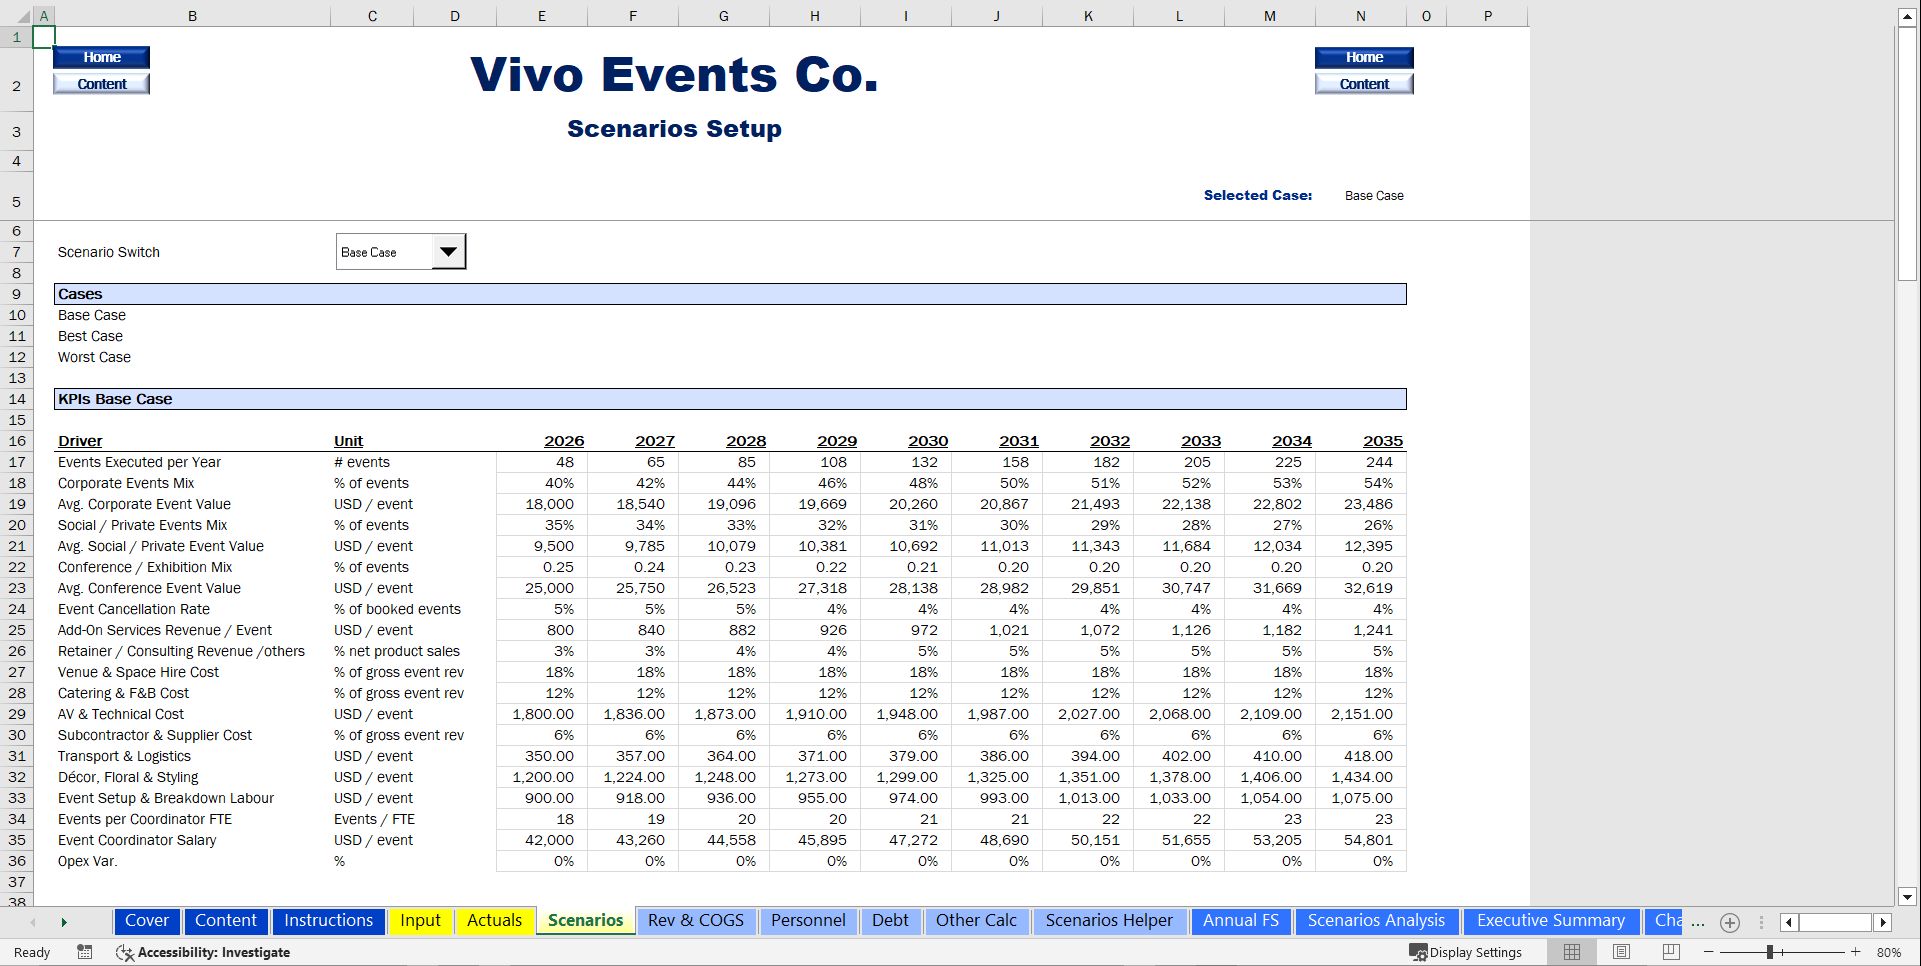Open the Scenarios Analysis sheet
1921x966 pixels.
pos(1377,921)
